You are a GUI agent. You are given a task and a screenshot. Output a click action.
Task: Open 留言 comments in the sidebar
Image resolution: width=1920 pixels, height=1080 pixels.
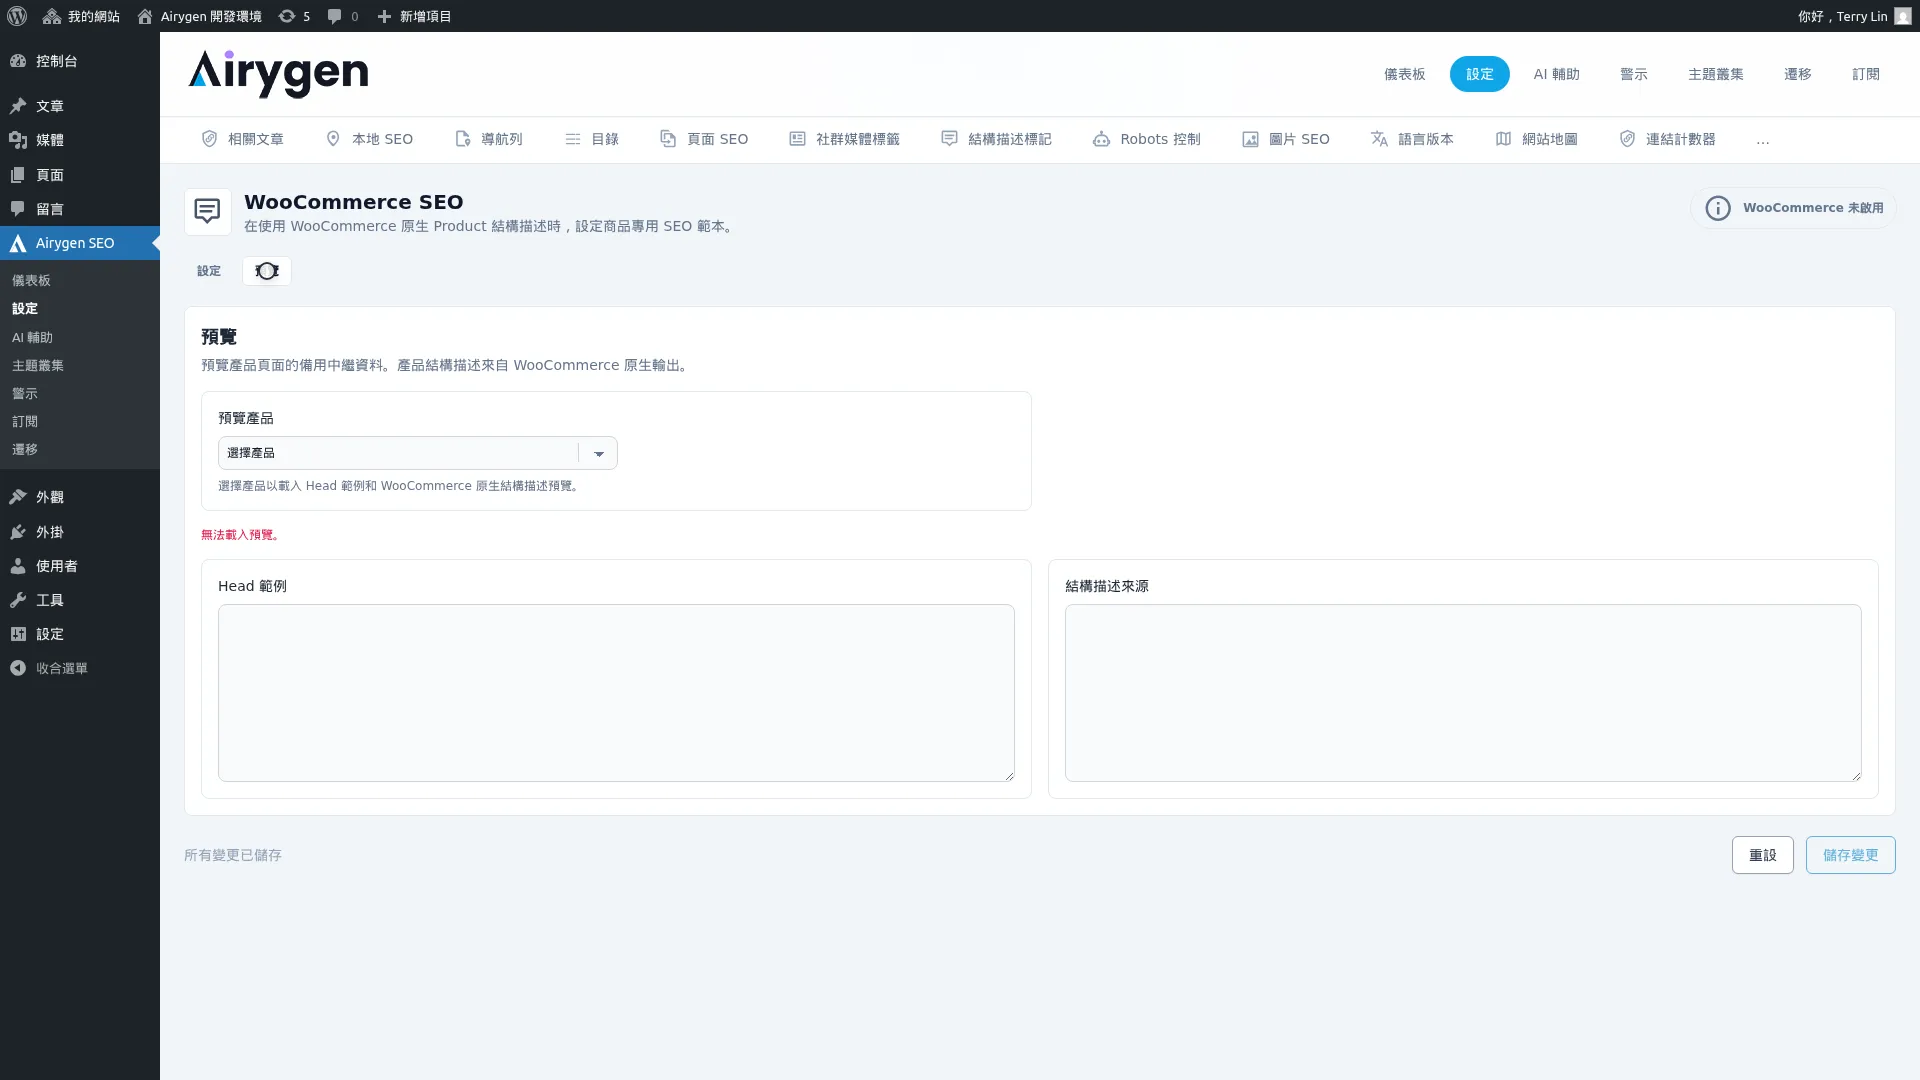80,209
